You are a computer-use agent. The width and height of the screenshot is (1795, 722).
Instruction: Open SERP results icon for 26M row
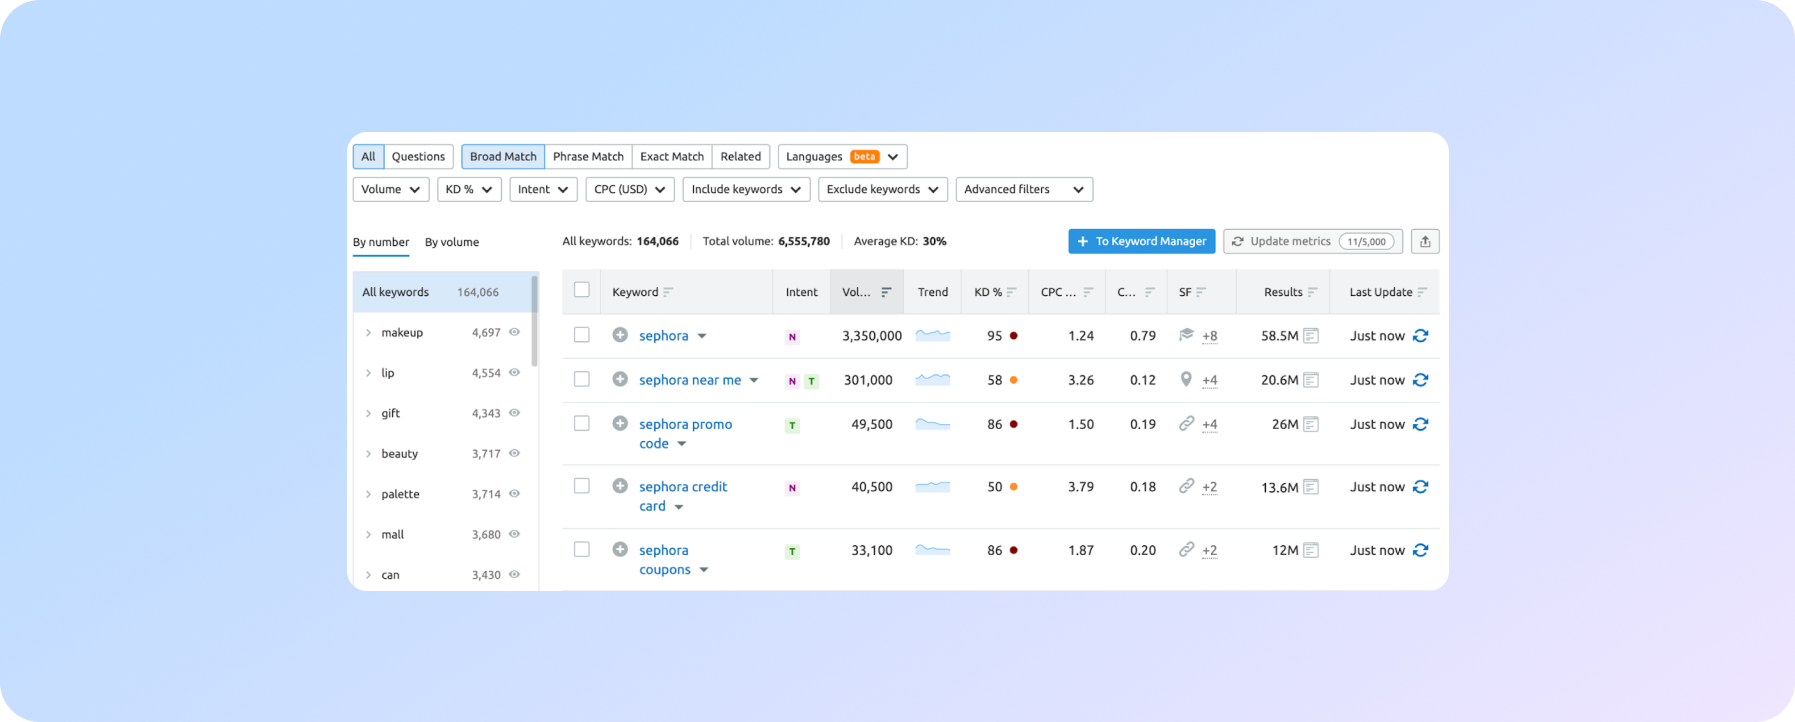point(1311,424)
